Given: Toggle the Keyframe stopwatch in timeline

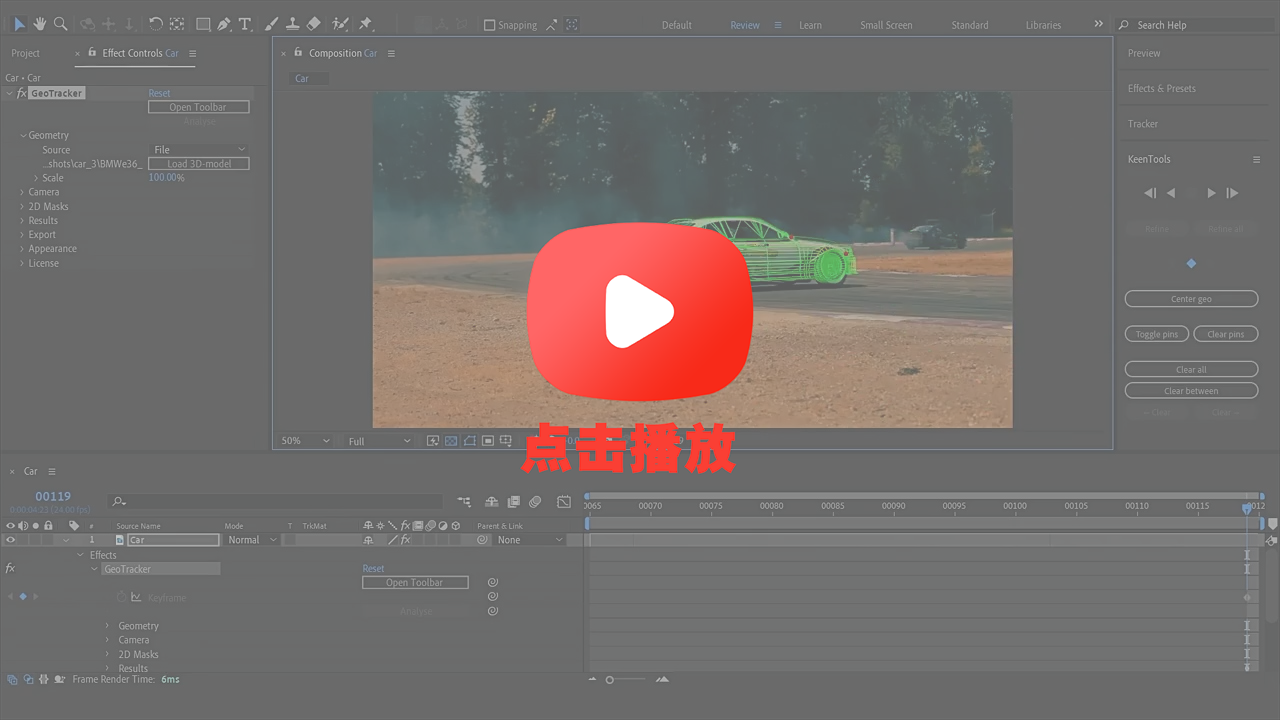Looking at the screenshot, I should (x=121, y=597).
